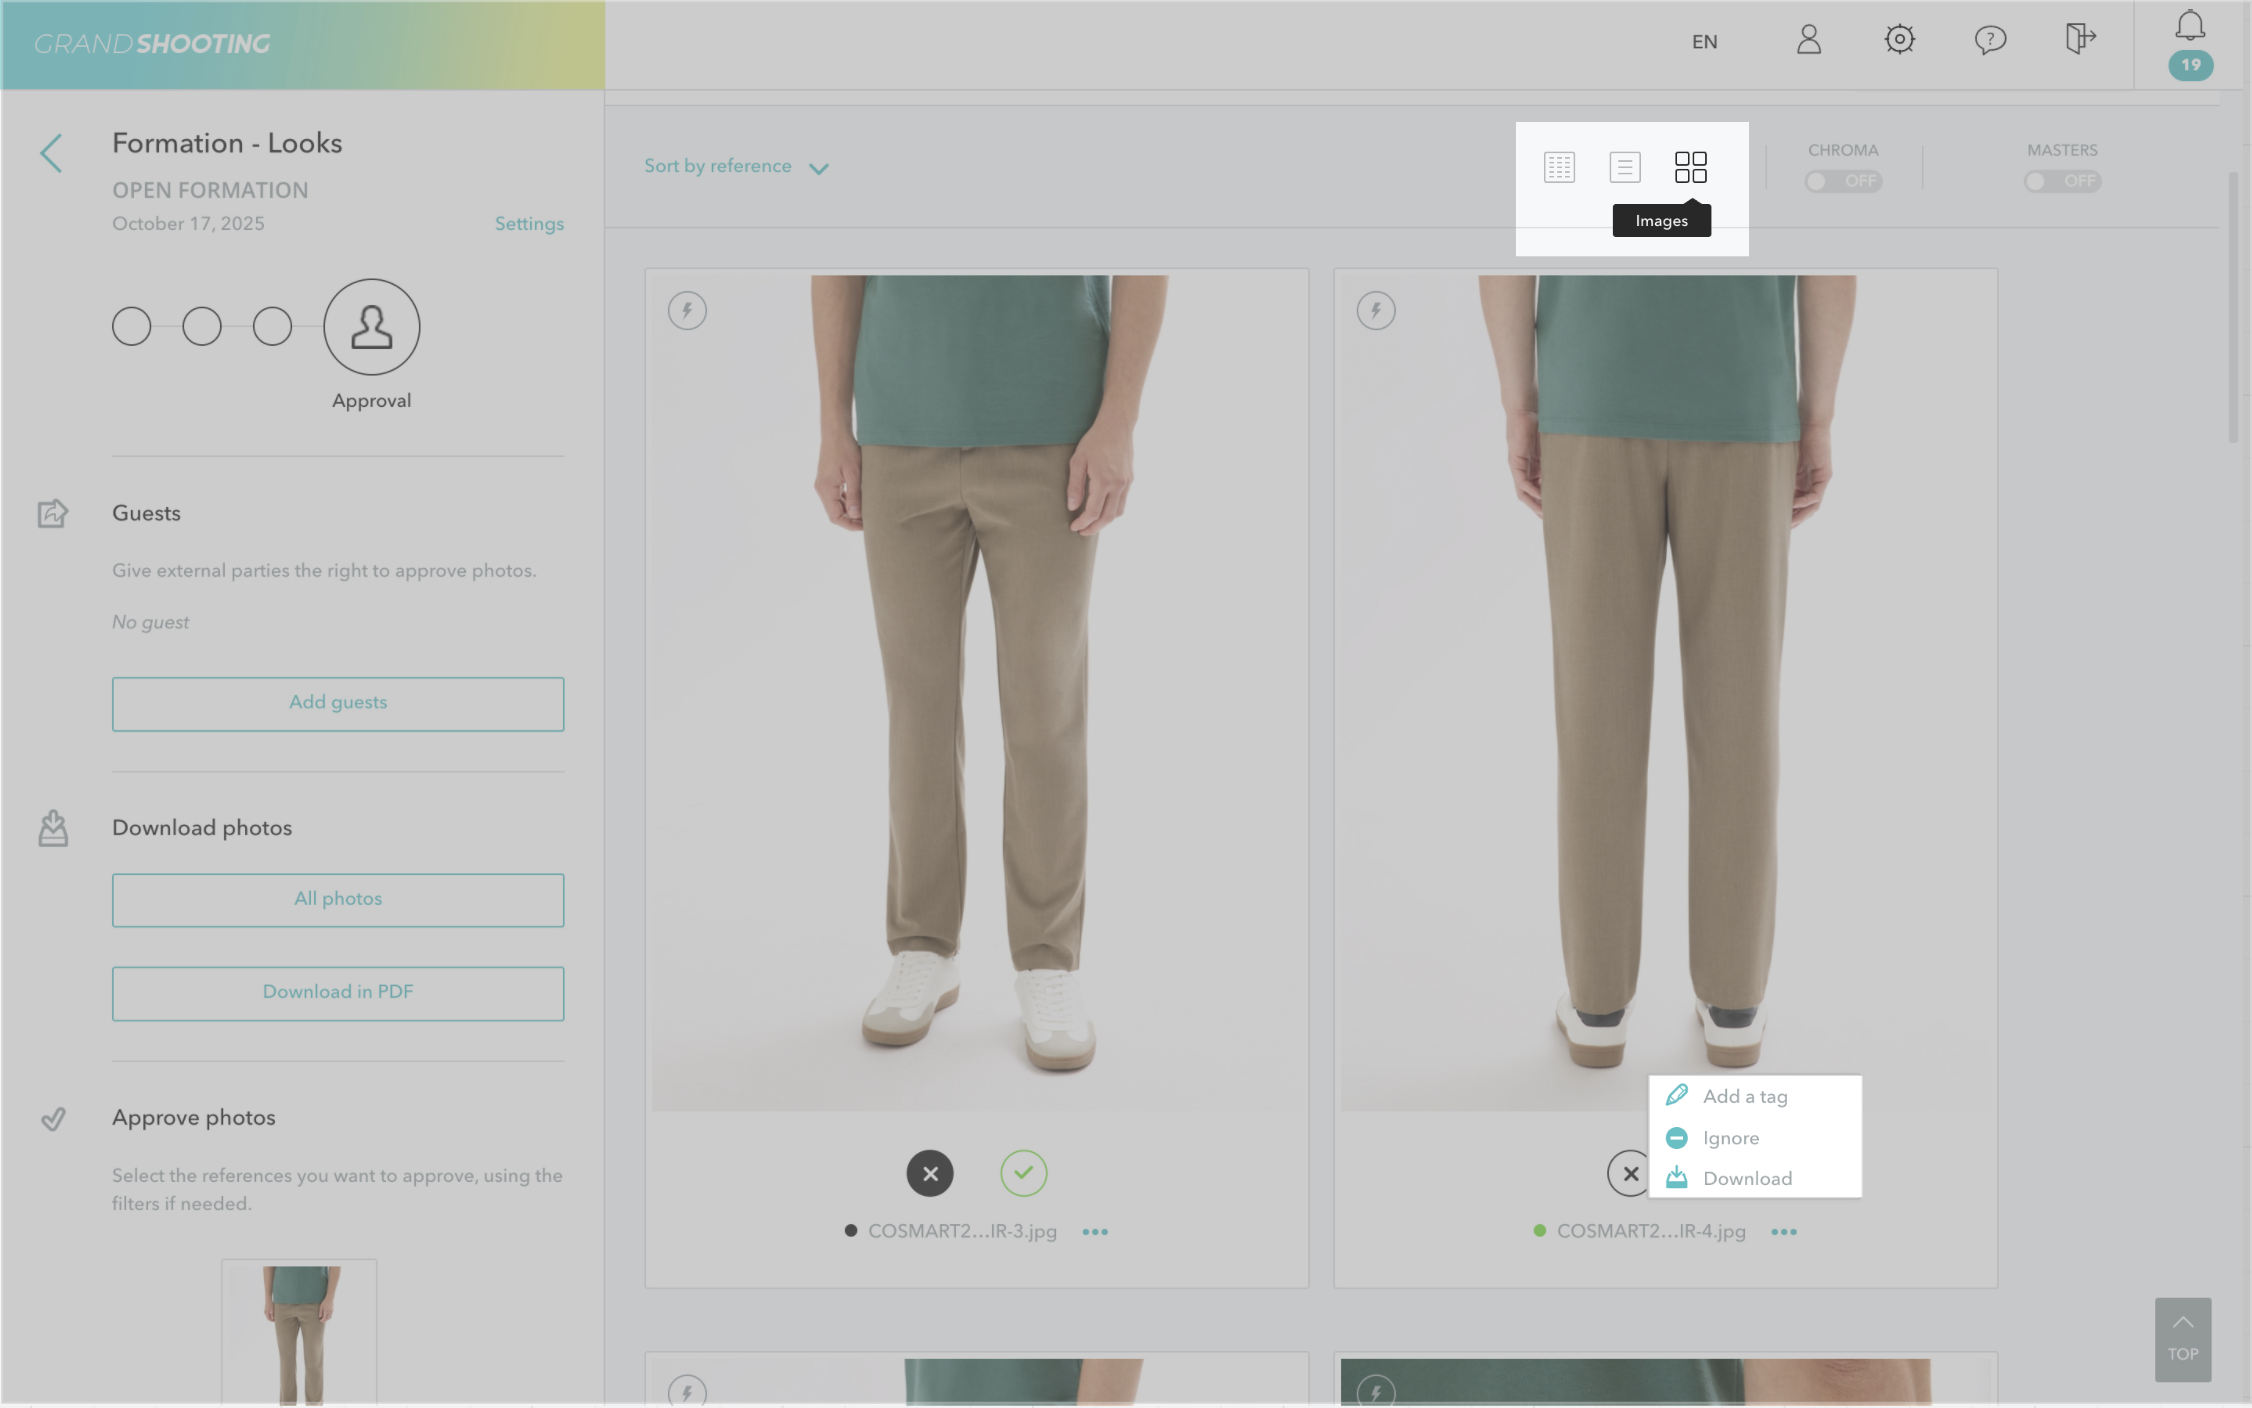Toggle the CHROMA switch
The image size is (2252, 1408).
1842,181
